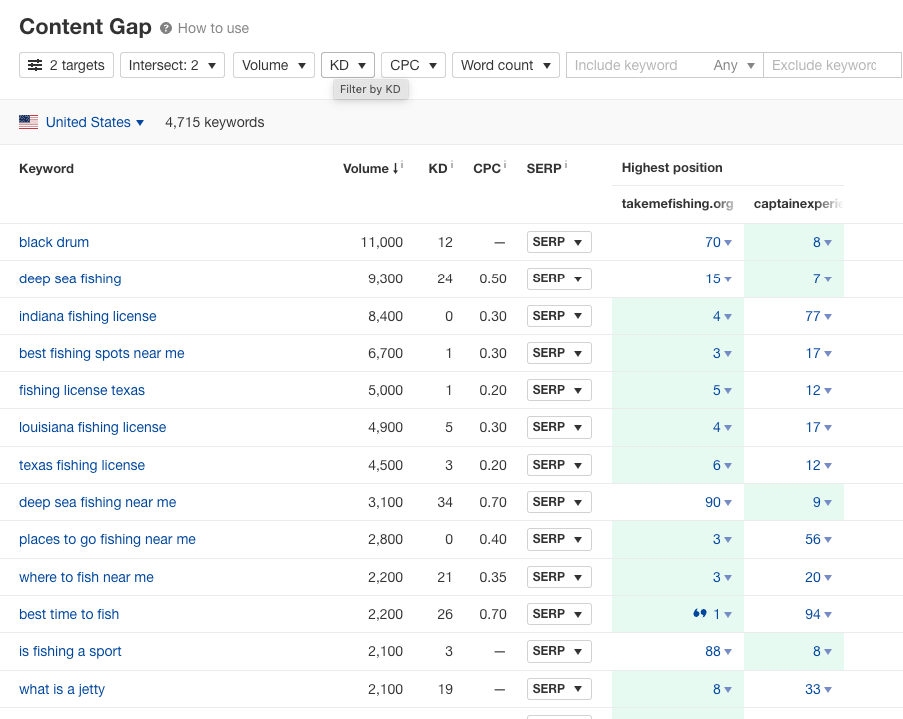The image size is (903, 719).
Task: Open the KD filter dropdown
Action: (x=348, y=65)
